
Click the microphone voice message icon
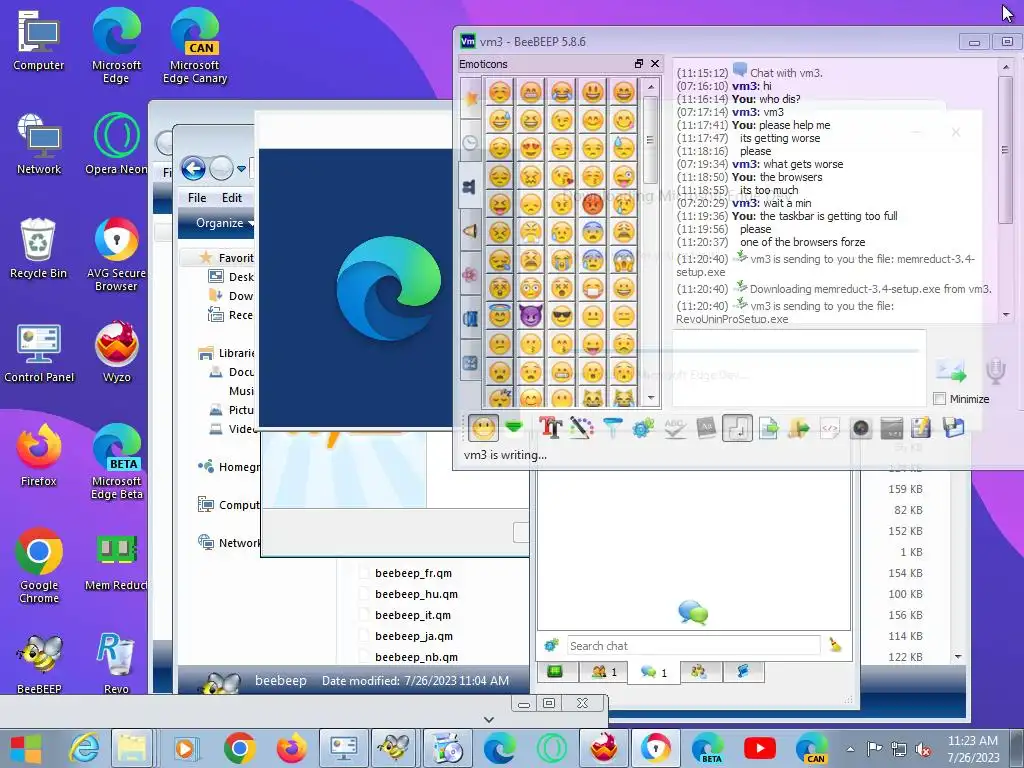995,371
